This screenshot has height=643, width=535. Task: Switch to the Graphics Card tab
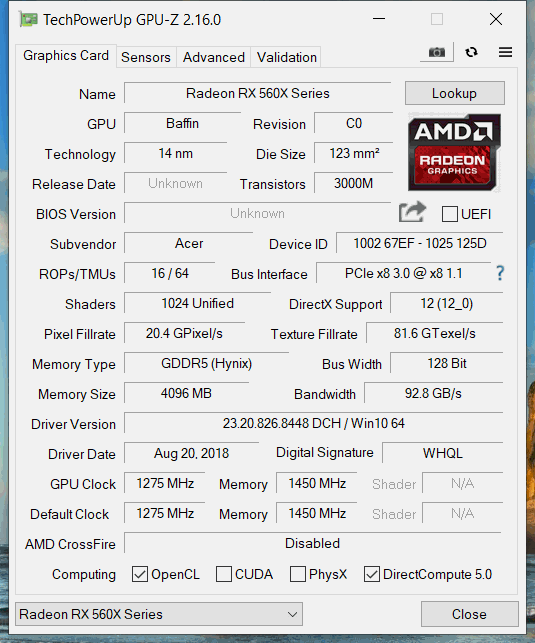pos(66,55)
